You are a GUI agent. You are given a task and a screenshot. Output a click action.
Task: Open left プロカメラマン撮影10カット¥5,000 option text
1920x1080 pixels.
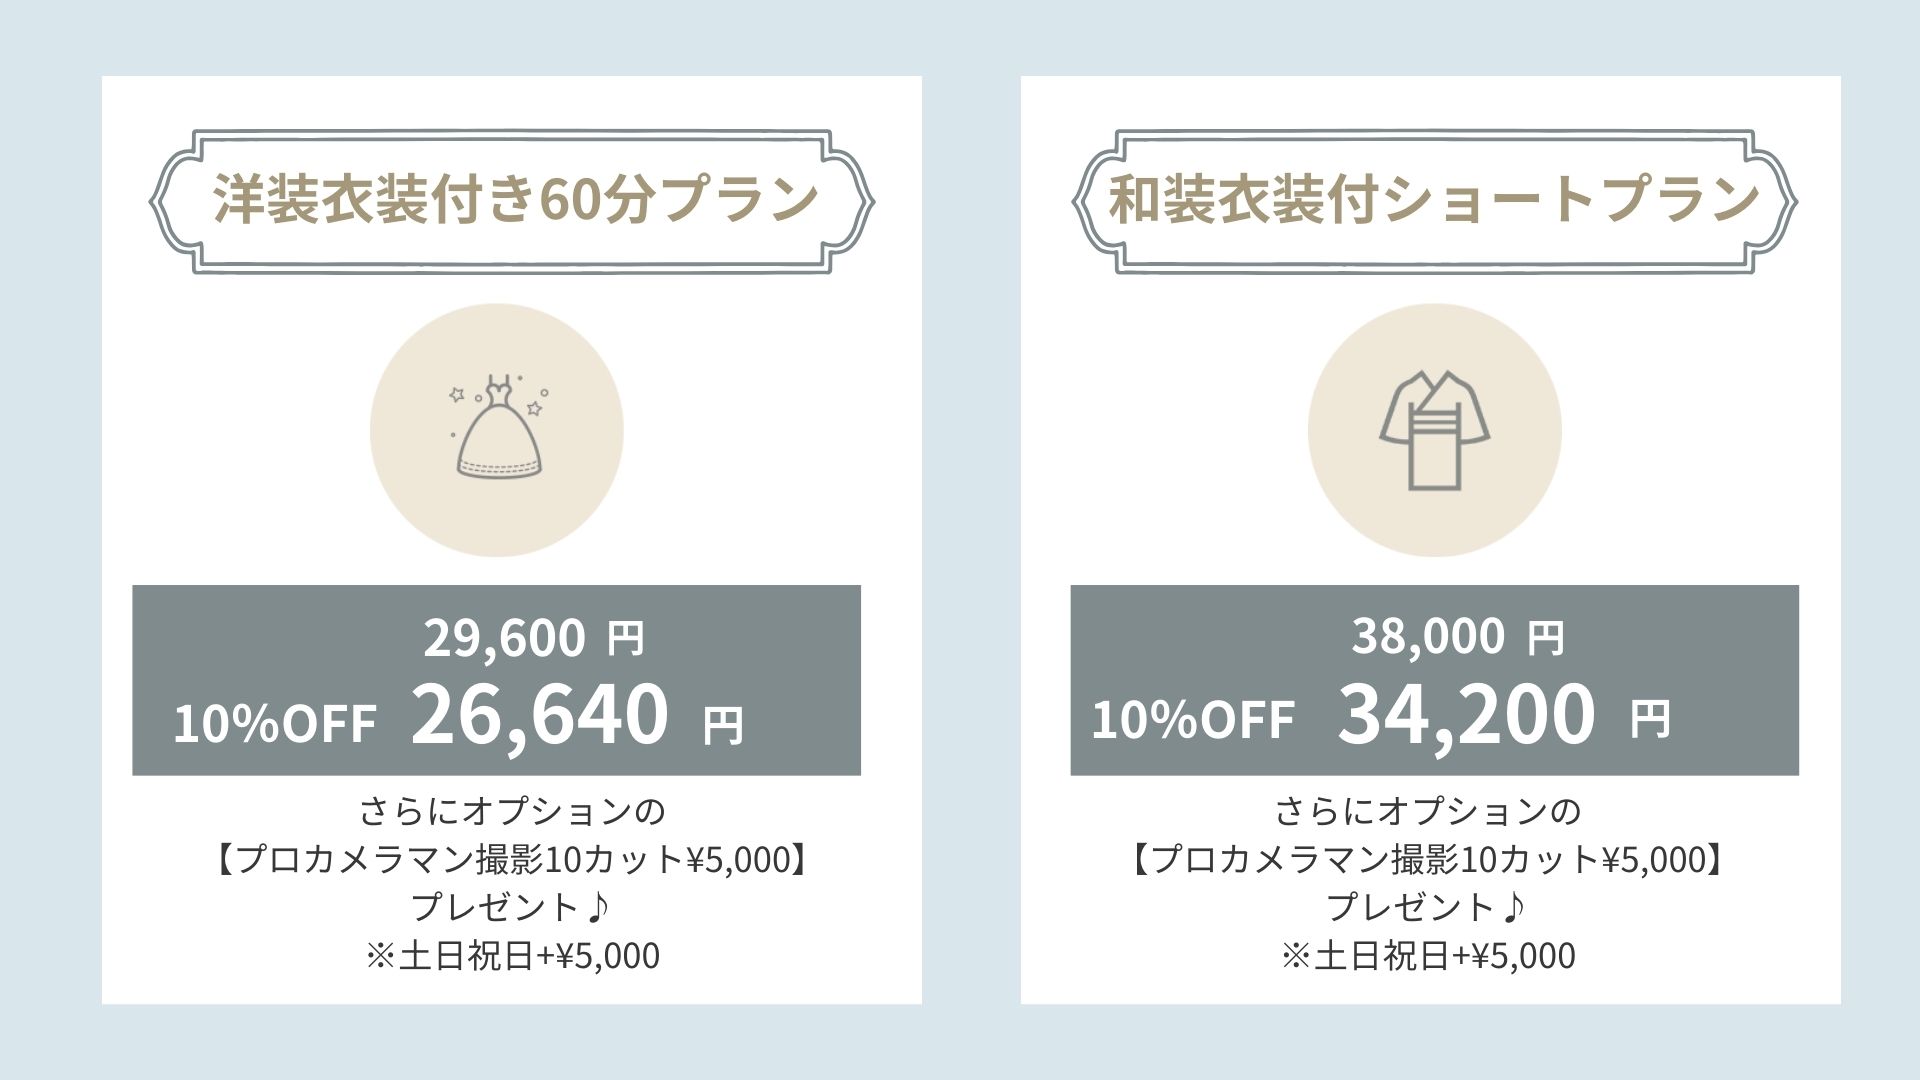[x=511, y=859]
